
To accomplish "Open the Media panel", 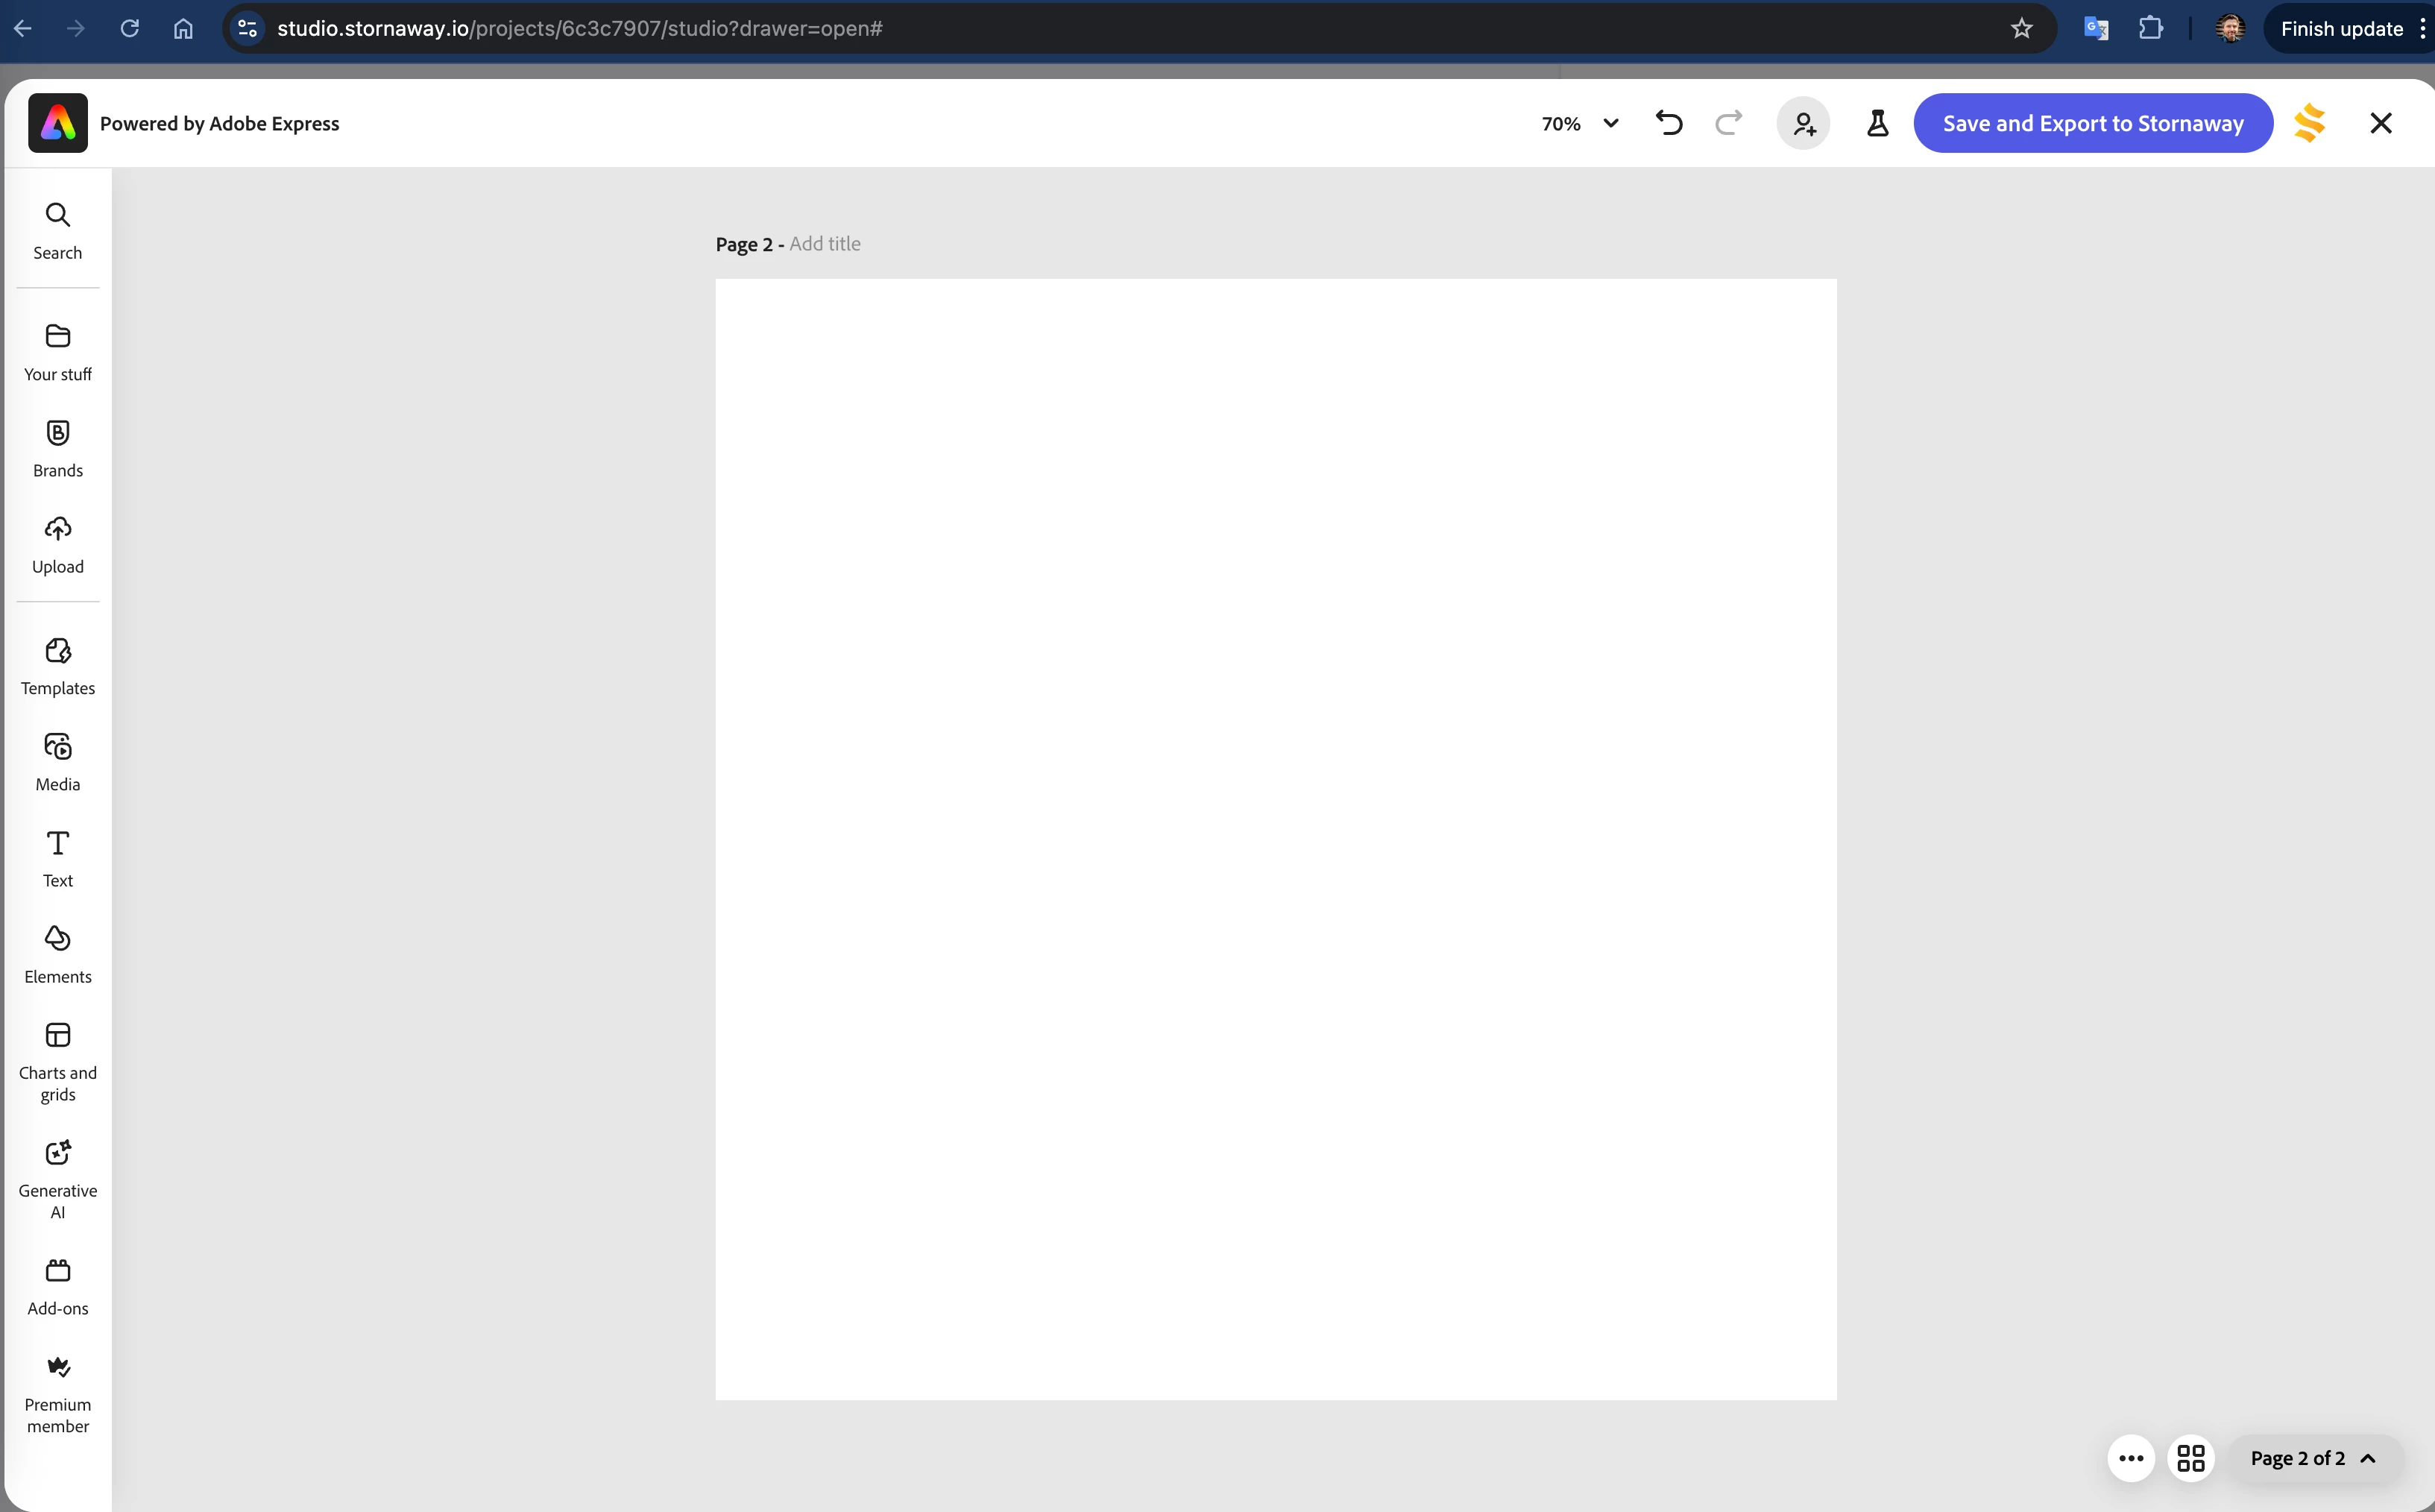I will (57, 762).
